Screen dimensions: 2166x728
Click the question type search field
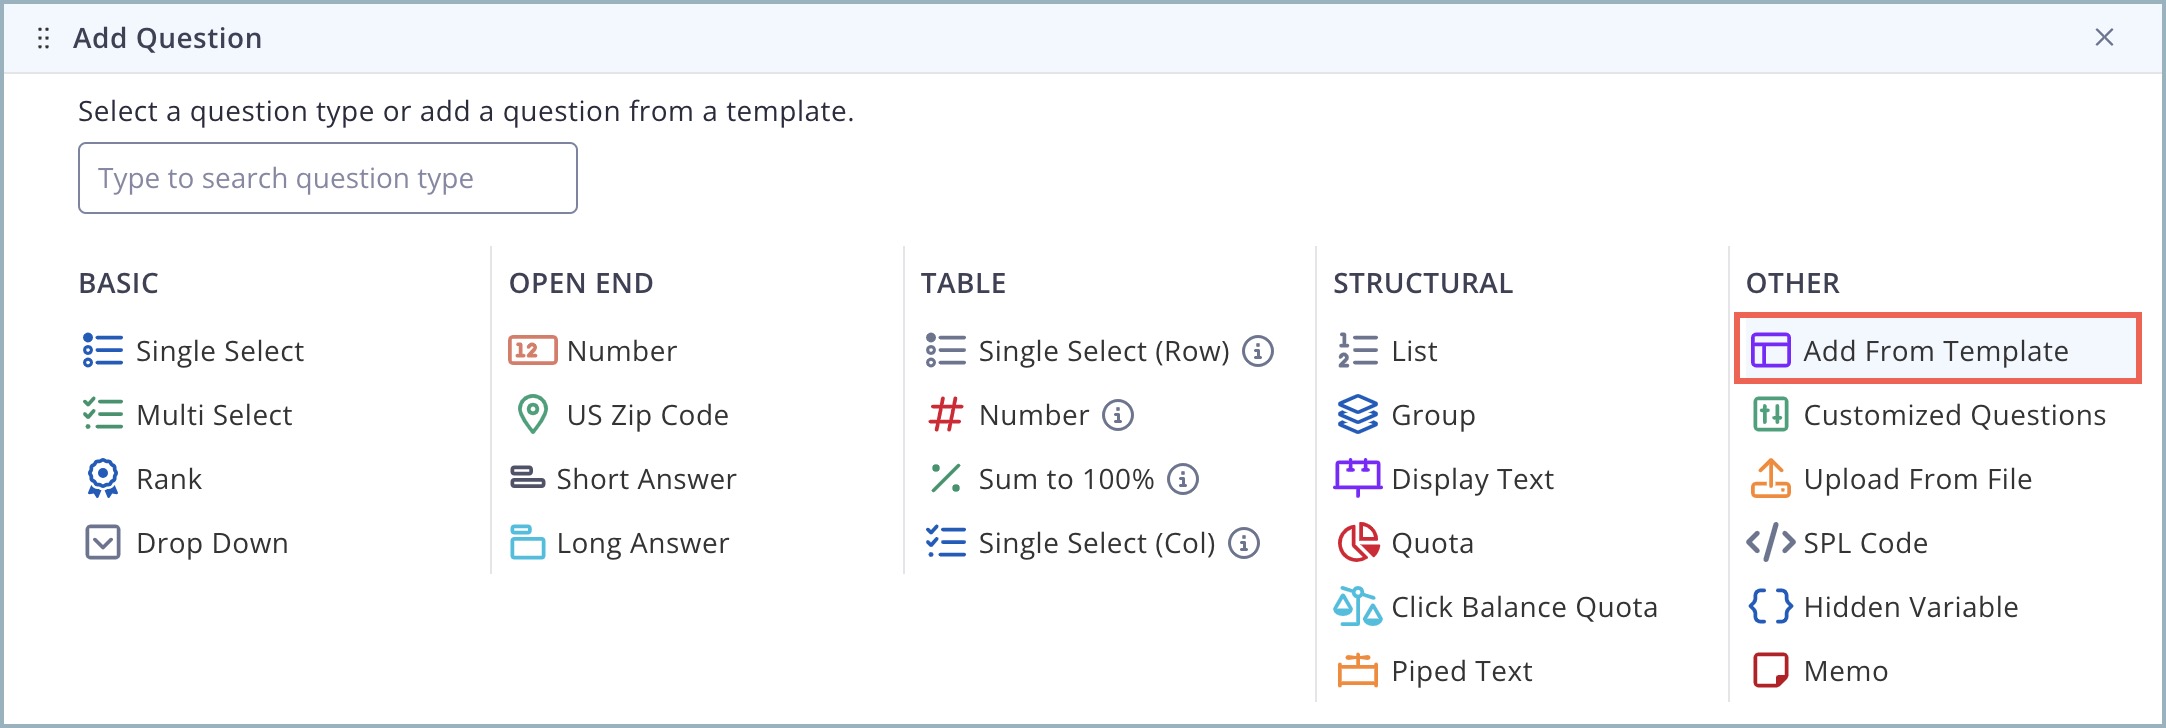point(328,178)
